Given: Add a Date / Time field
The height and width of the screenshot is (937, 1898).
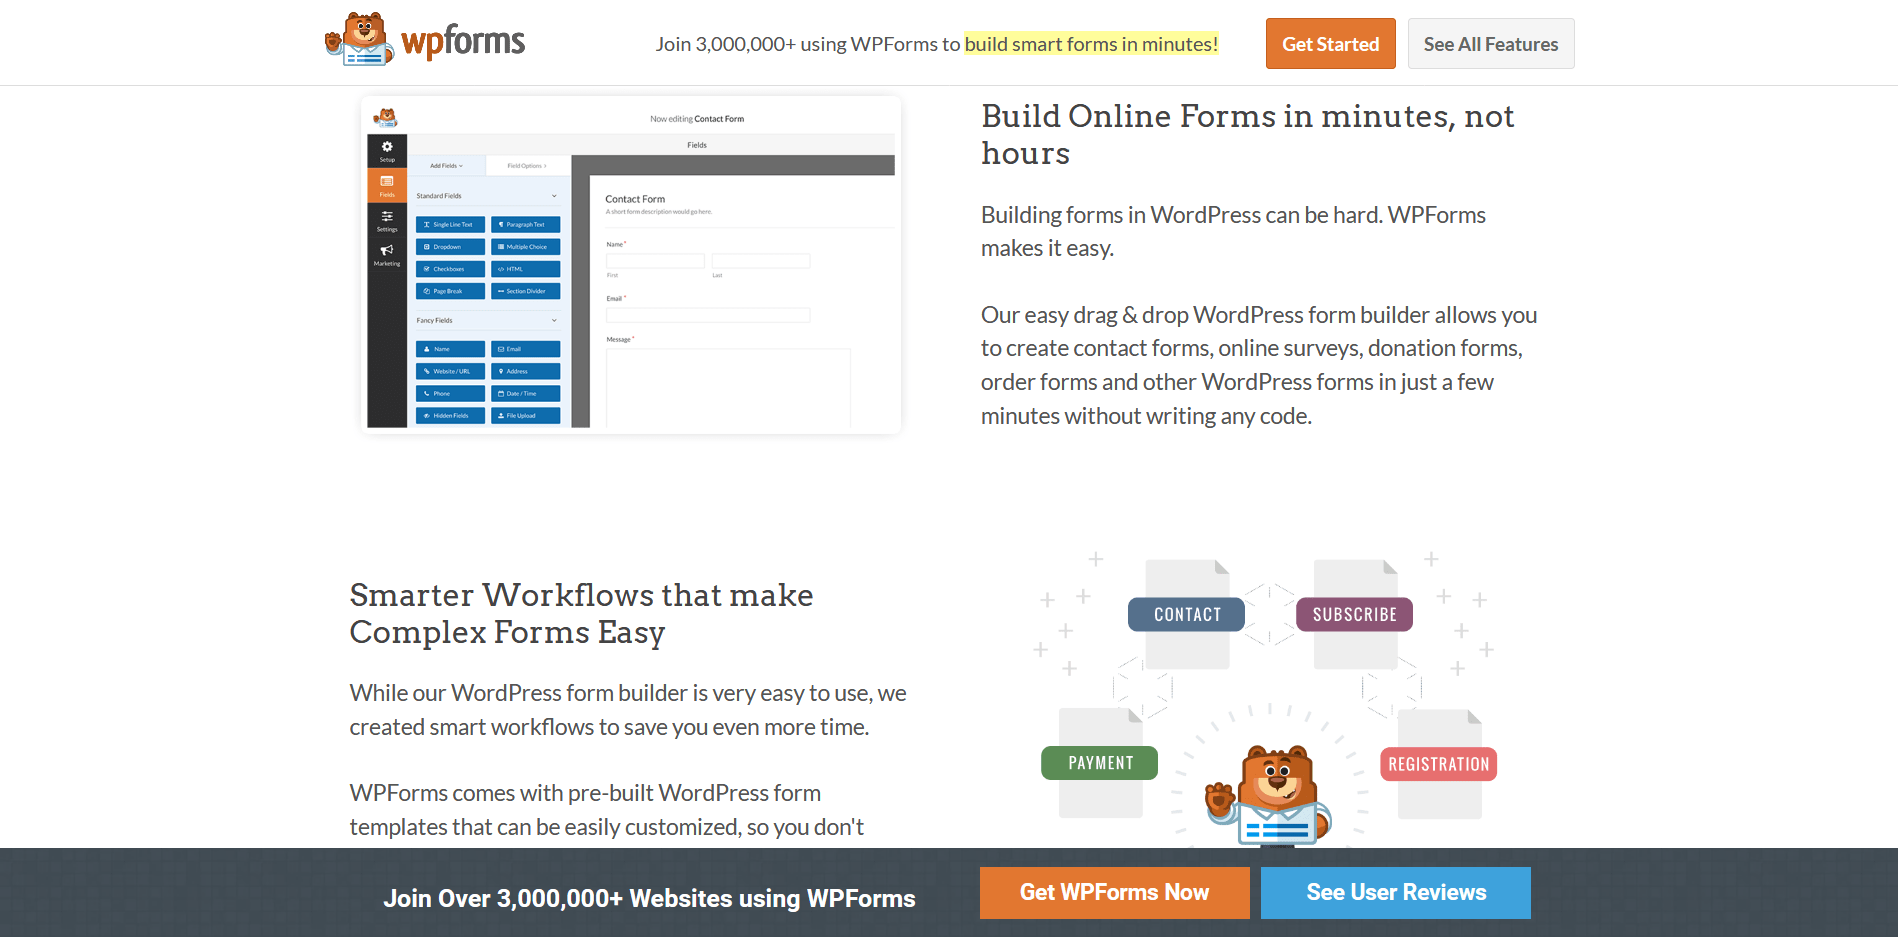Looking at the screenshot, I should (x=525, y=393).
